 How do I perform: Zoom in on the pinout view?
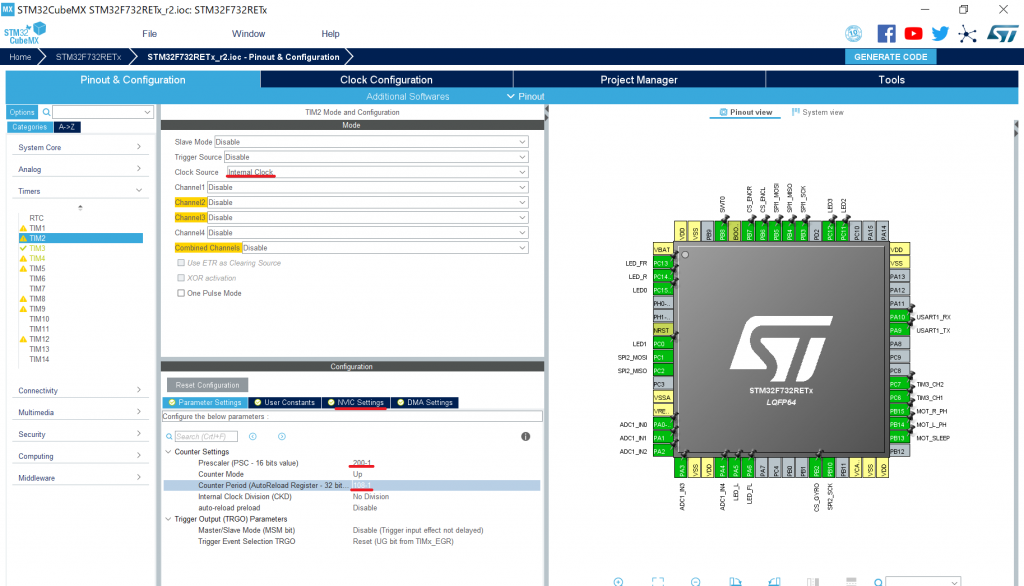[x=618, y=581]
